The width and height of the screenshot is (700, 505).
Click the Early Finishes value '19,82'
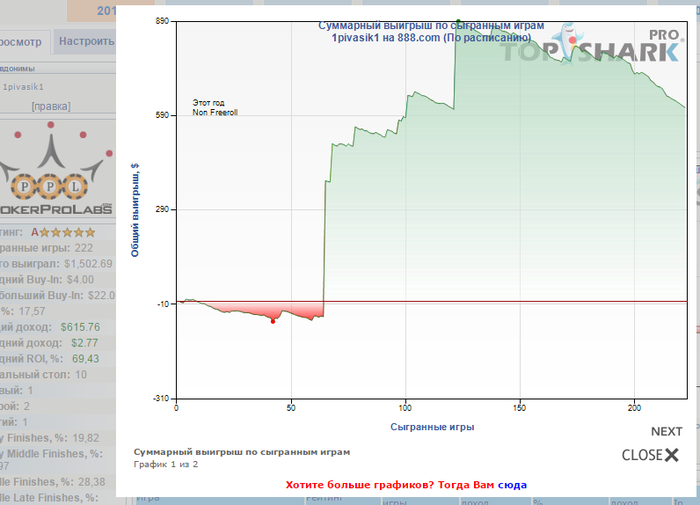[86, 438]
